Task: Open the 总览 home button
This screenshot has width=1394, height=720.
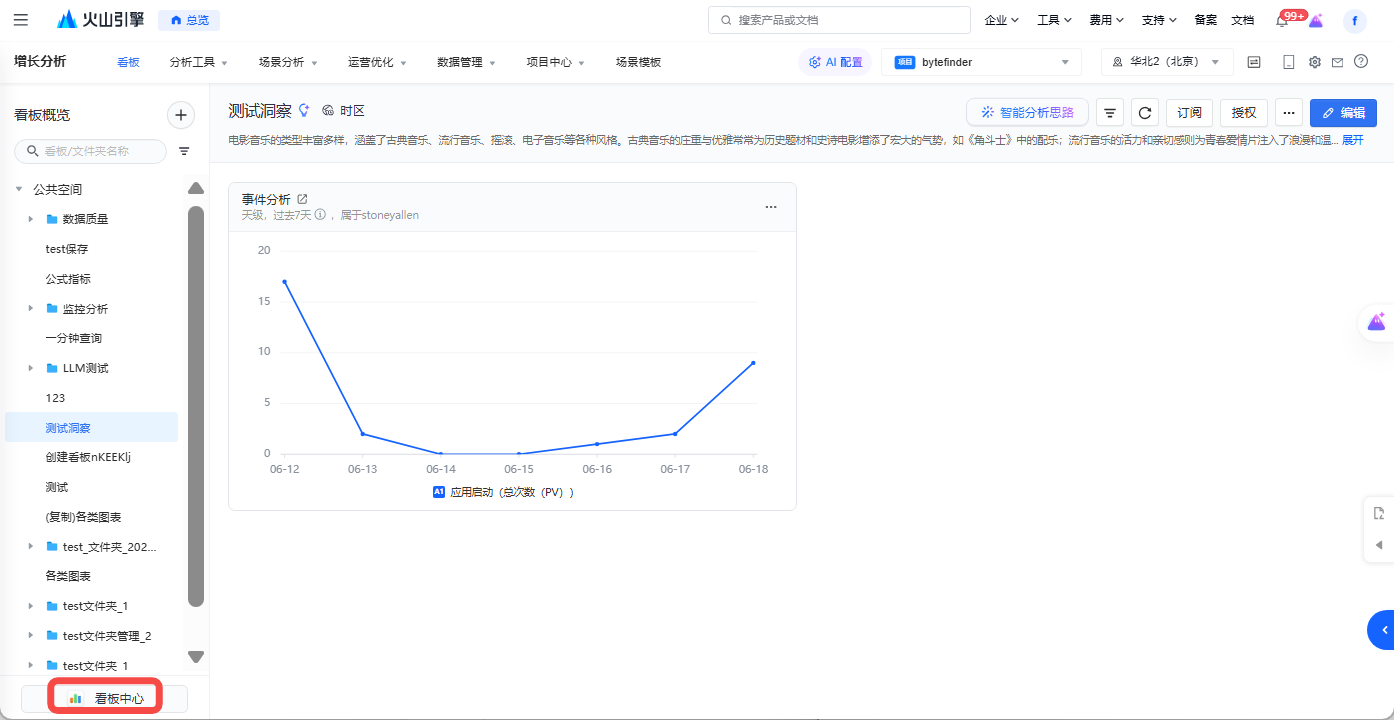Action: [189, 20]
